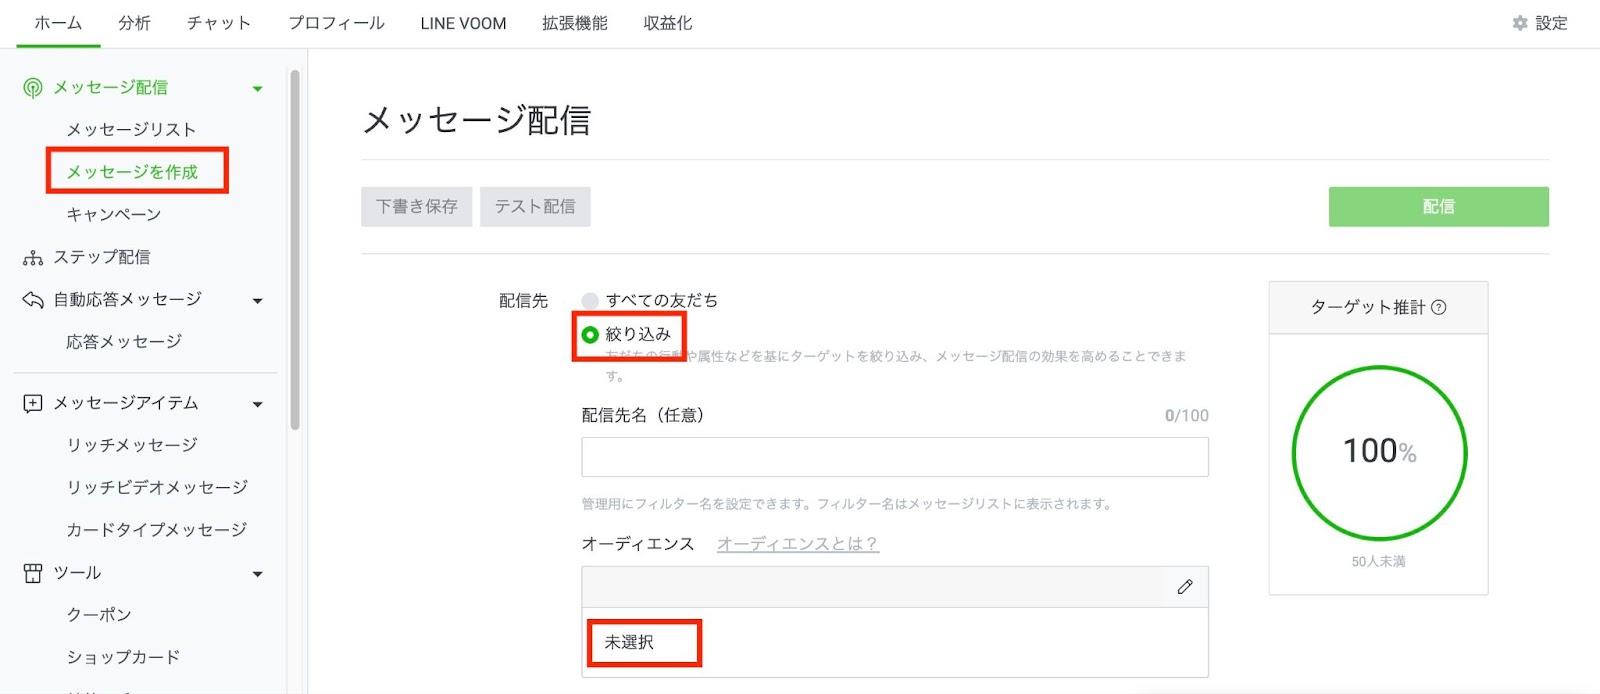Image resolution: width=1600 pixels, height=694 pixels.
Task: Click the ステップ配信 hierarchy icon
Action: coord(33,258)
